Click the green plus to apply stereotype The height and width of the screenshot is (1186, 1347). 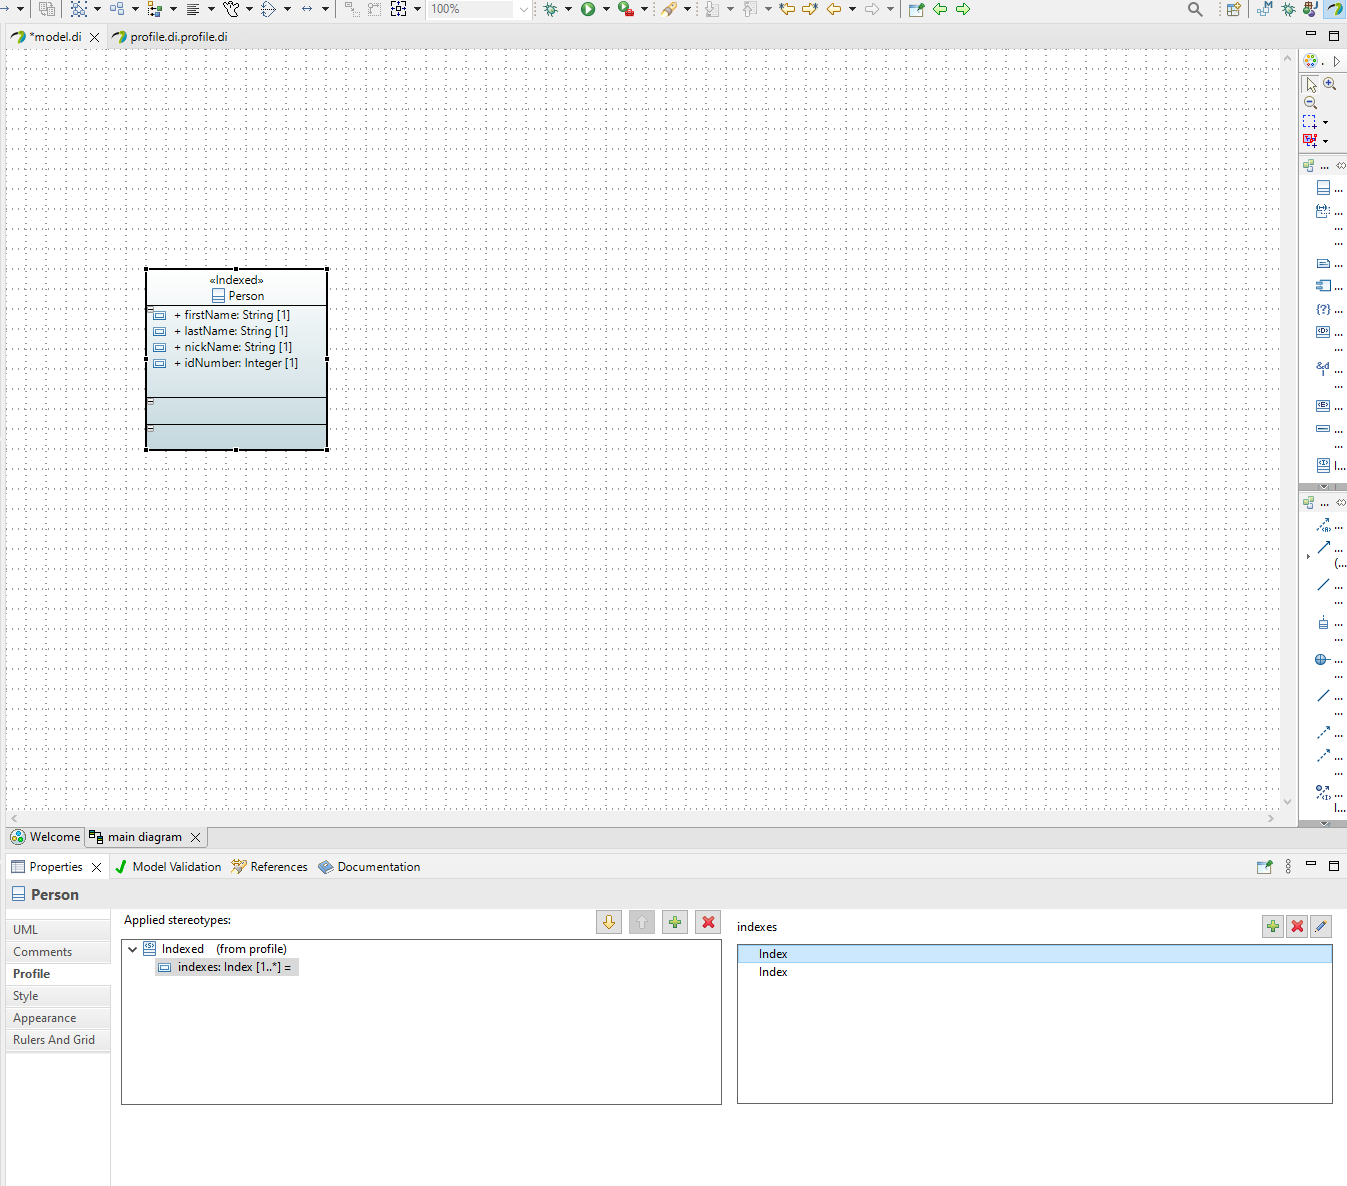click(x=675, y=922)
